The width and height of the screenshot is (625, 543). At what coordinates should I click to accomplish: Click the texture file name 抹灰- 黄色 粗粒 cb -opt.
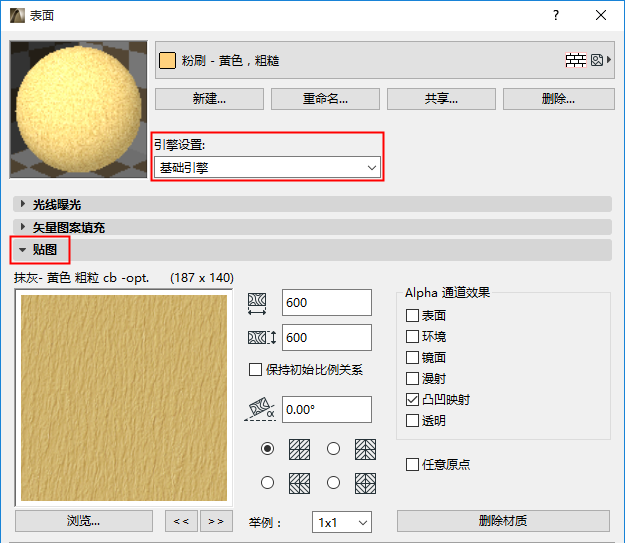point(82,278)
